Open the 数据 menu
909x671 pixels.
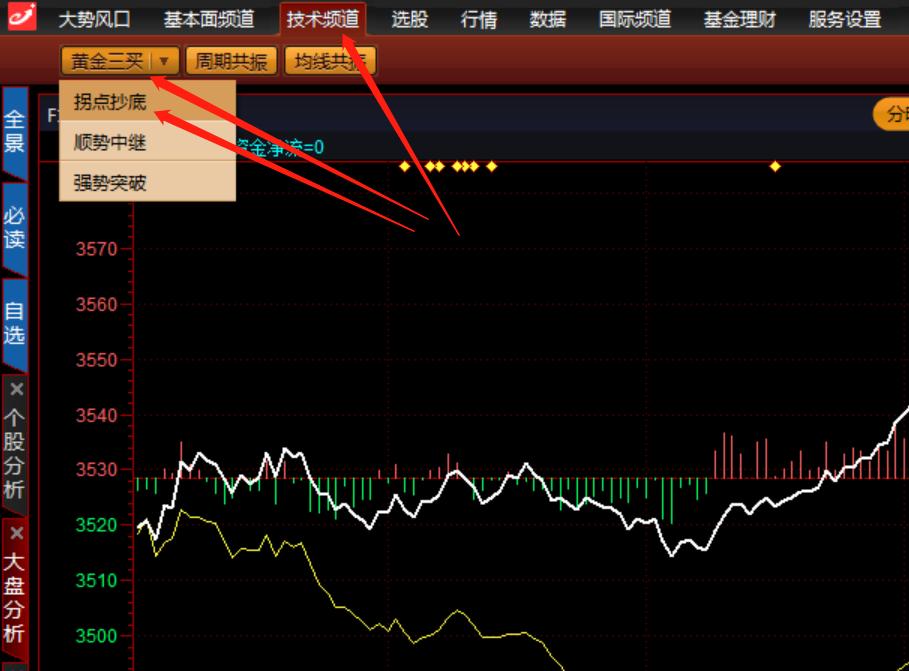coord(547,17)
